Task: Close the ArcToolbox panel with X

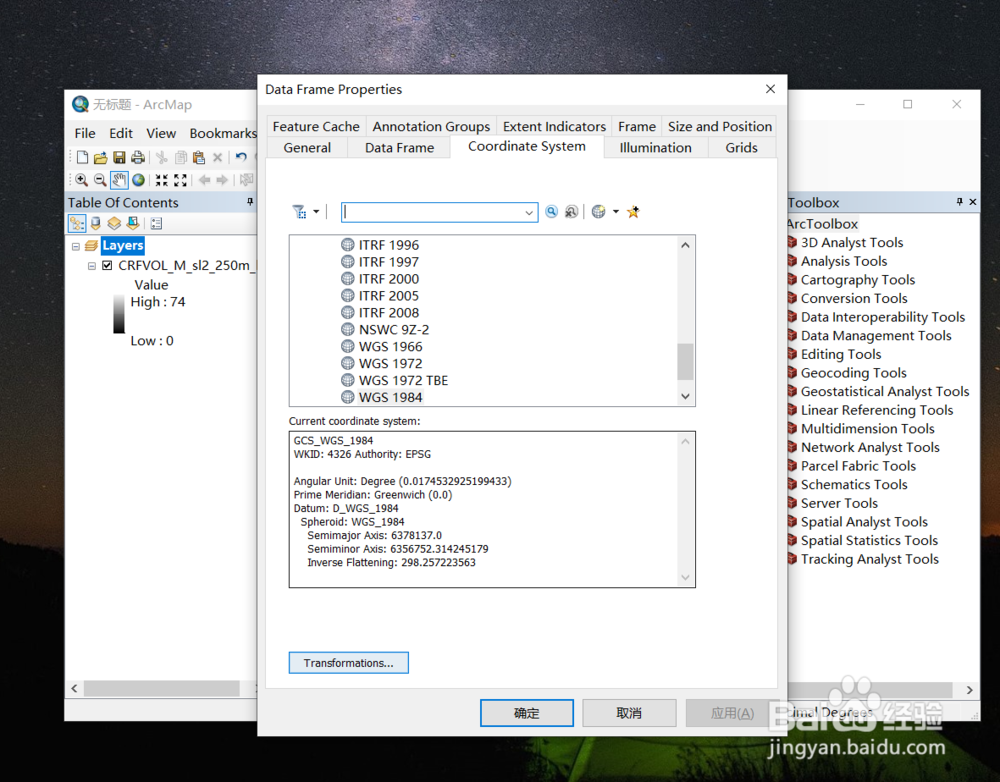Action: 973,202
